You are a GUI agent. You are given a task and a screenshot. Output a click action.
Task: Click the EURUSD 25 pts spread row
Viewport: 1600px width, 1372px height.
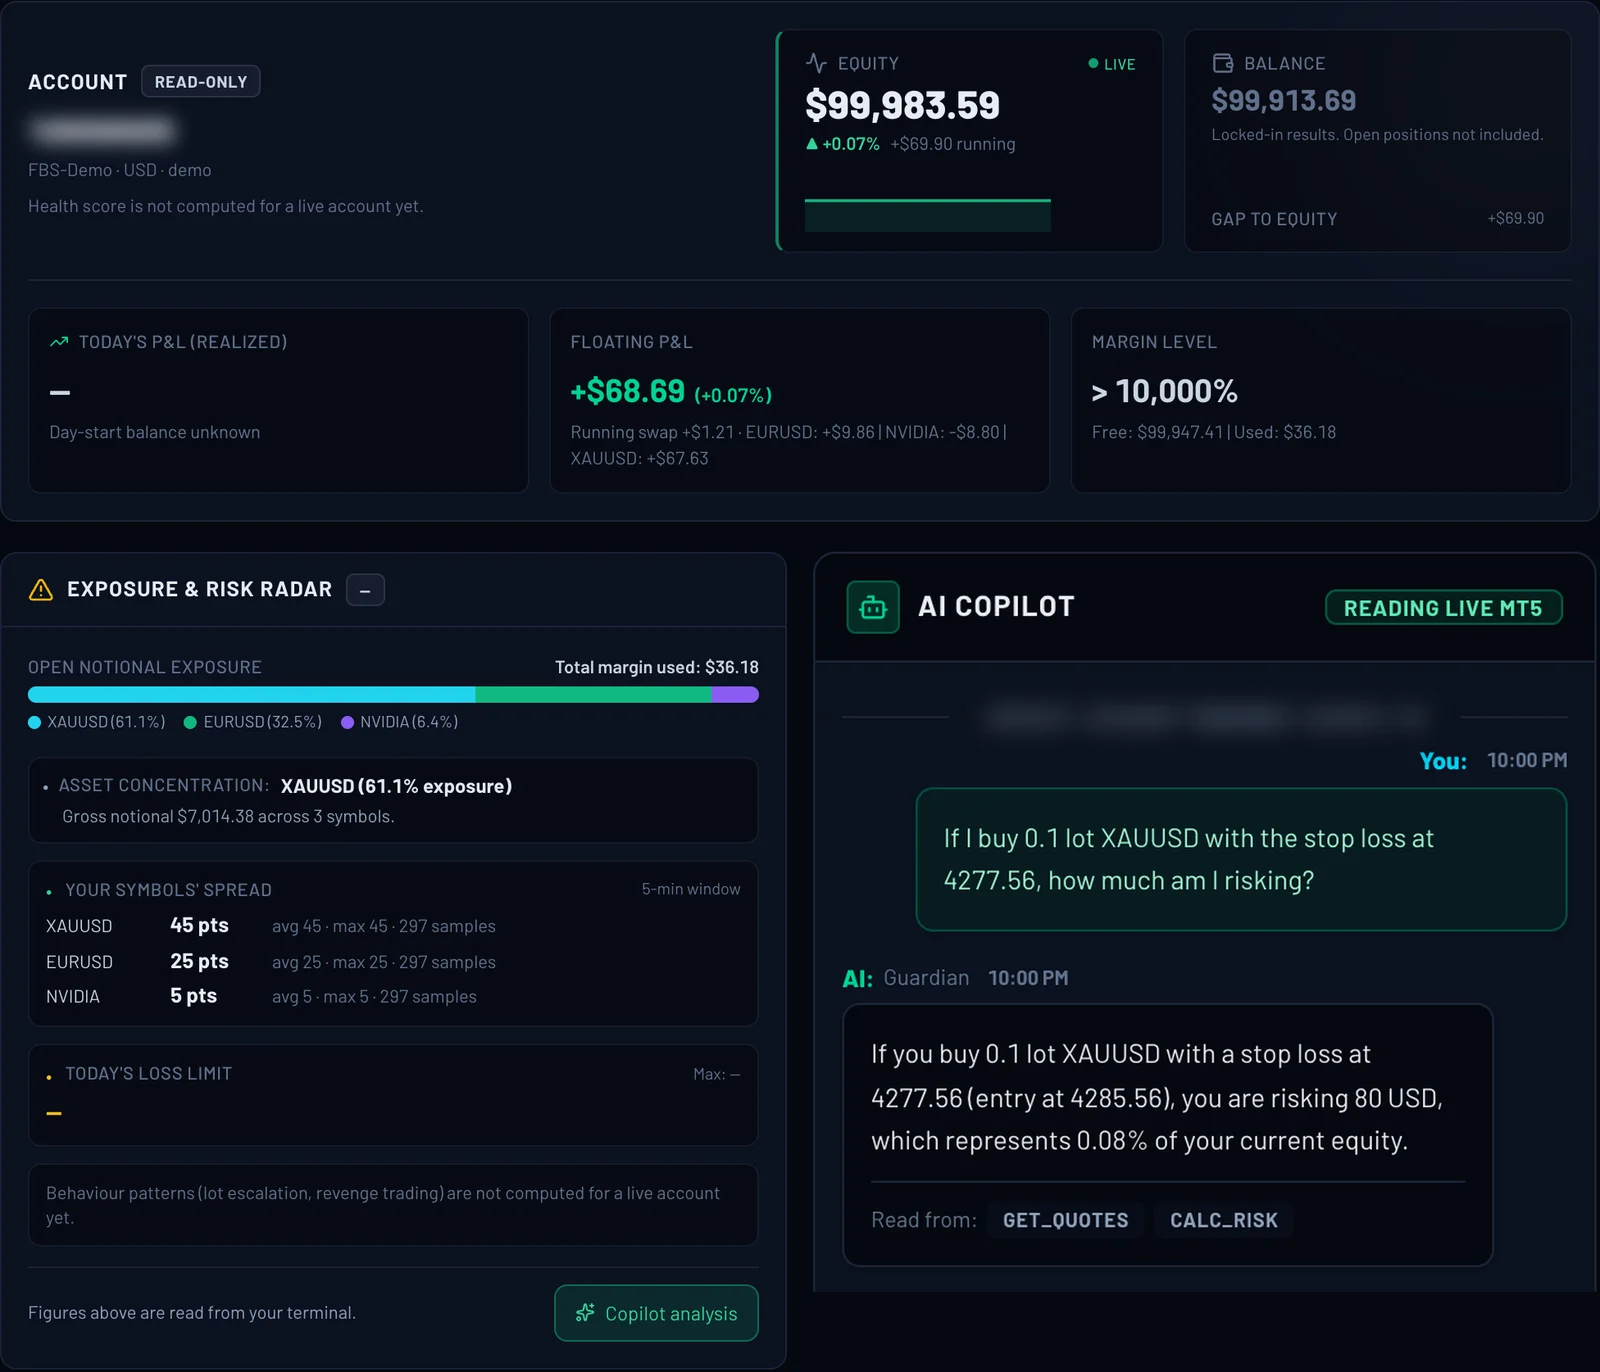(x=393, y=962)
